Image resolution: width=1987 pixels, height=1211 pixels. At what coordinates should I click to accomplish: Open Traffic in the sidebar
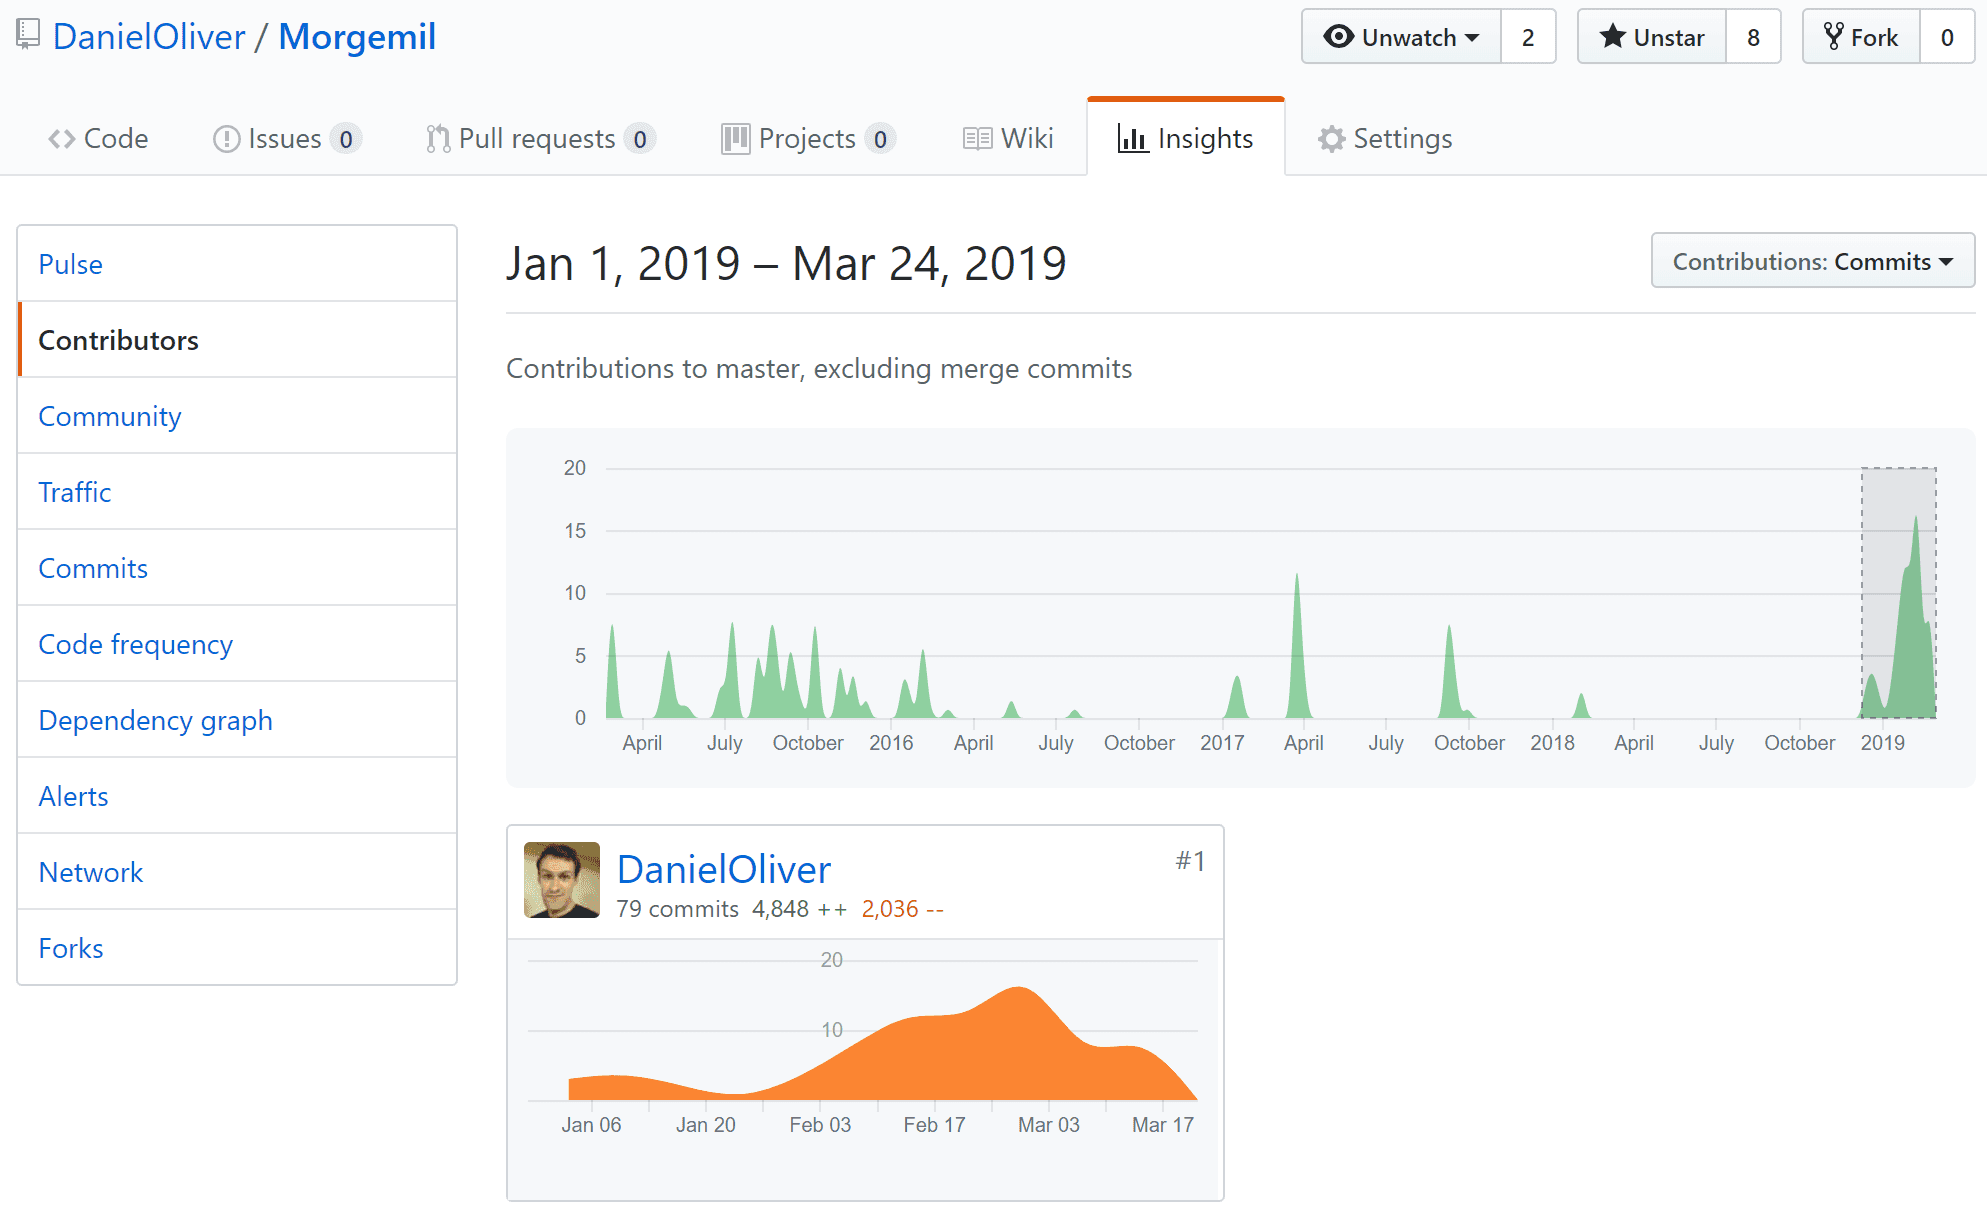237,492
